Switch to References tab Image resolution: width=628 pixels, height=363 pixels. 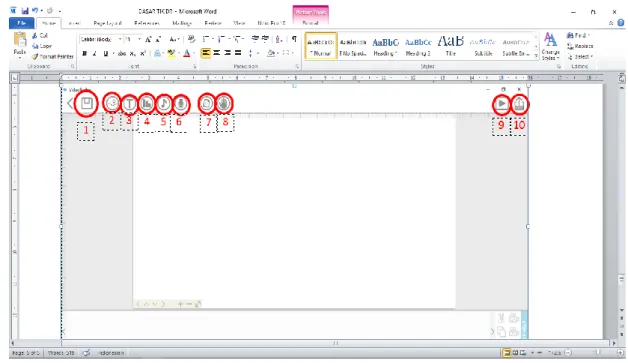(147, 23)
